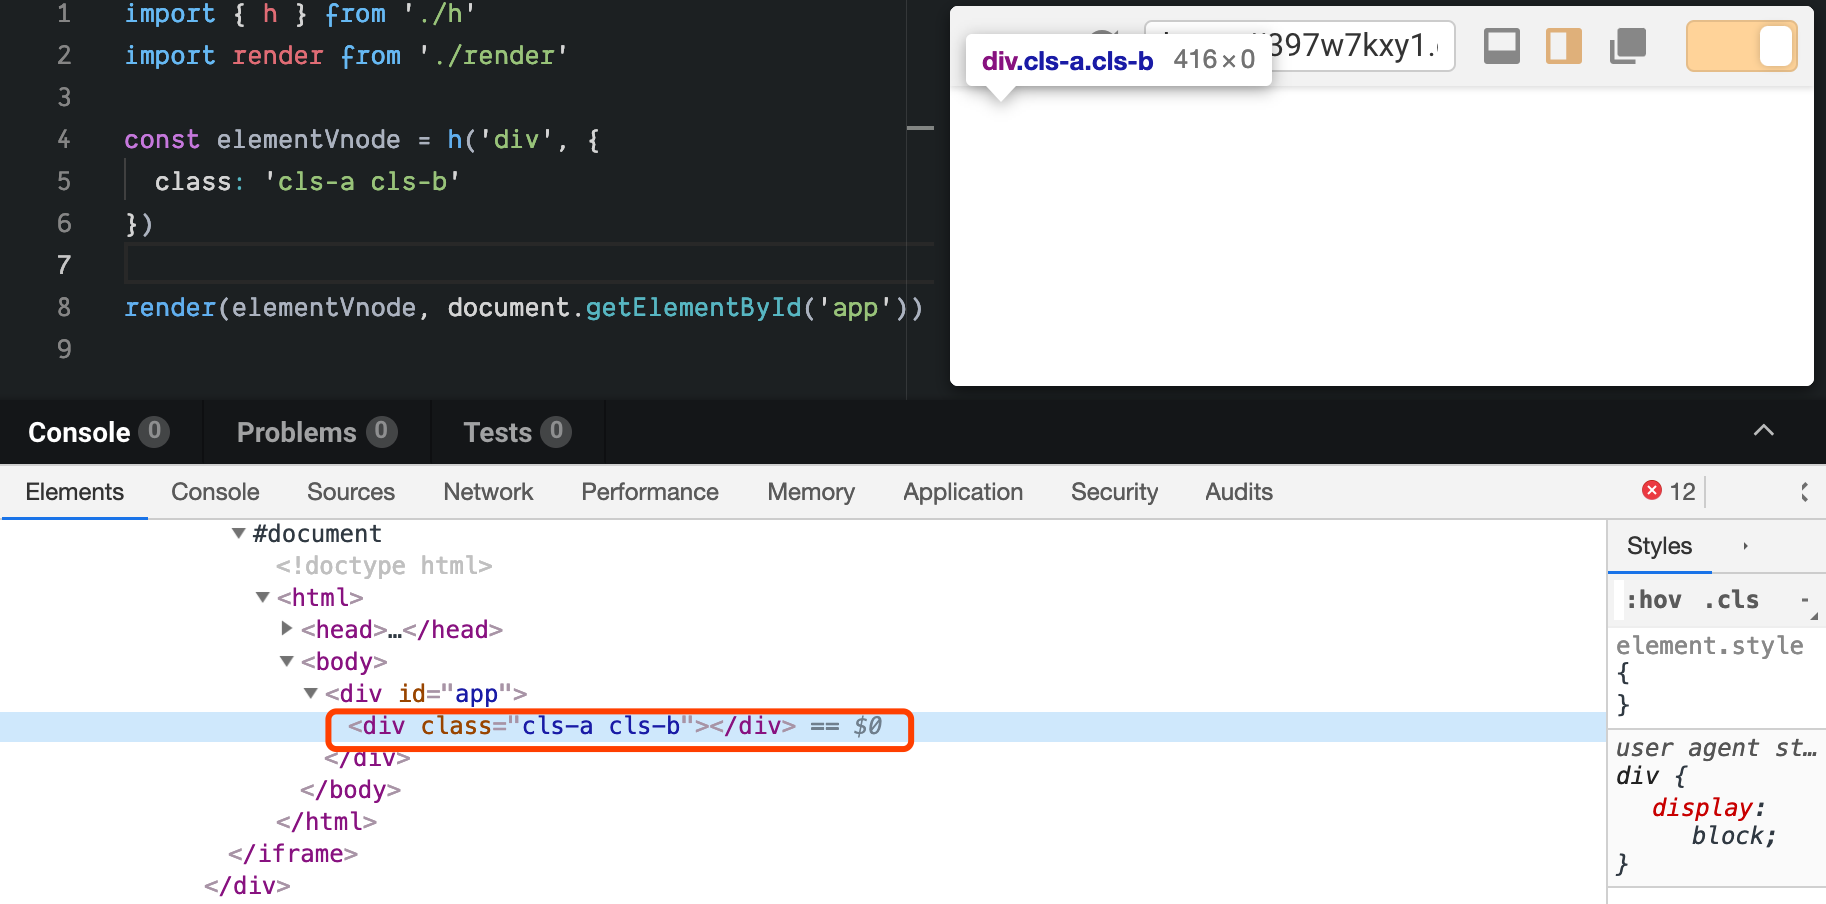Toggle the orange preview switch
This screenshot has width=1826, height=904.
point(1741,46)
